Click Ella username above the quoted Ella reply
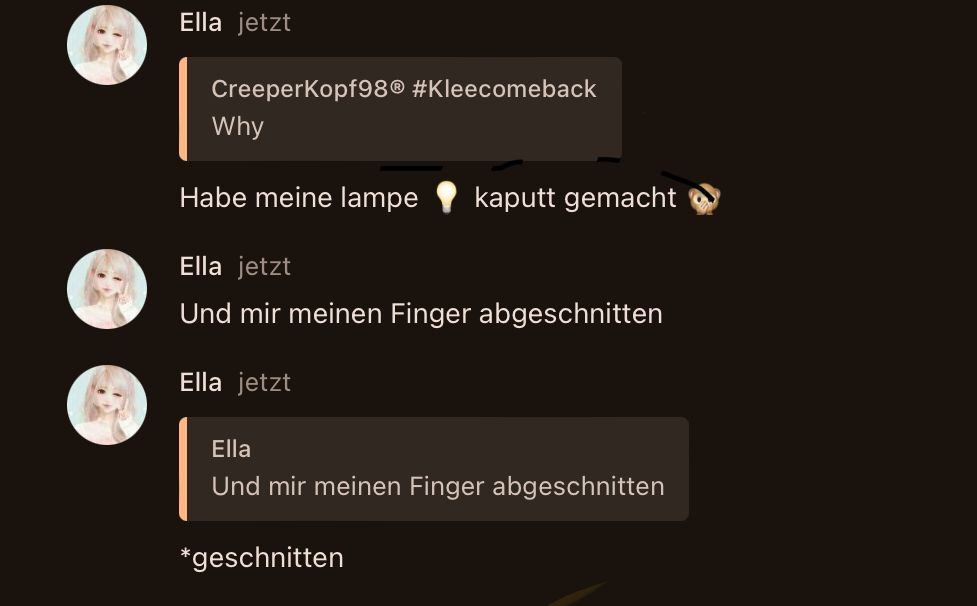This screenshot has height=606, width=977. point(201,383)
